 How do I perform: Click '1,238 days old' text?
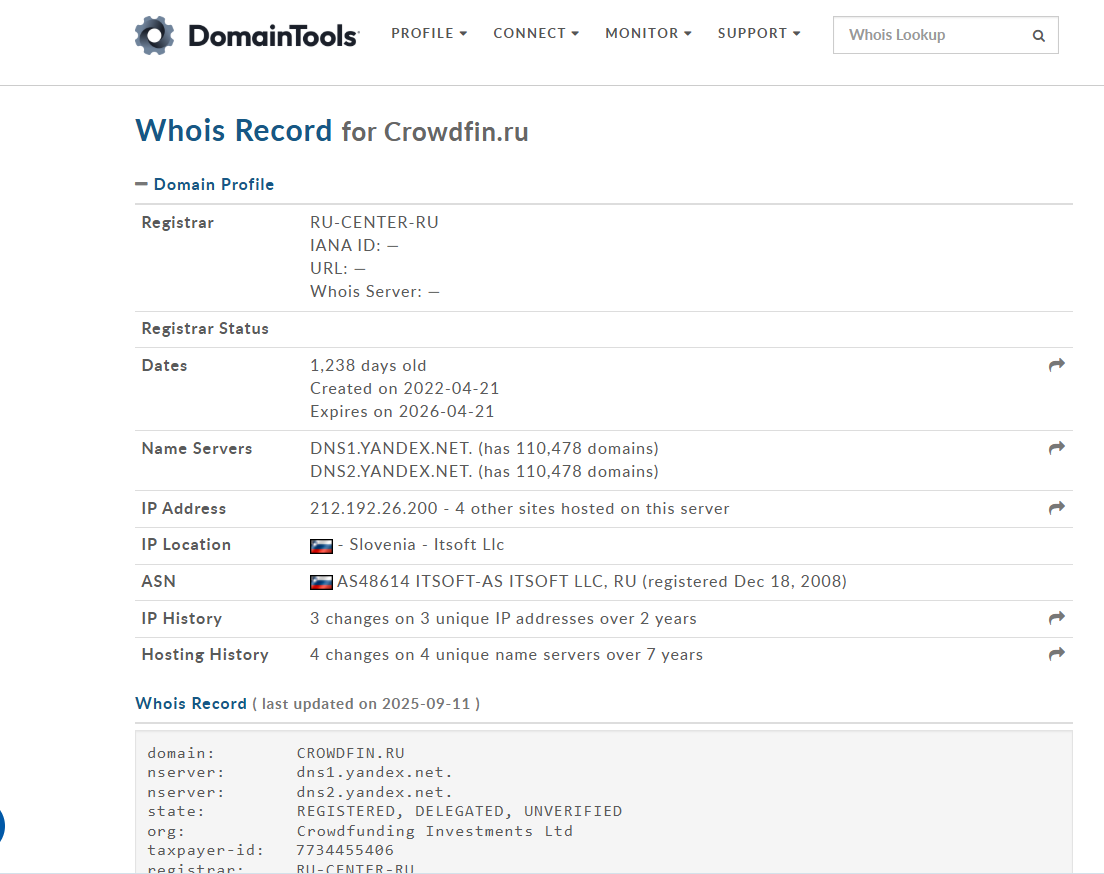pyautogui.click(x=368, y=366)
